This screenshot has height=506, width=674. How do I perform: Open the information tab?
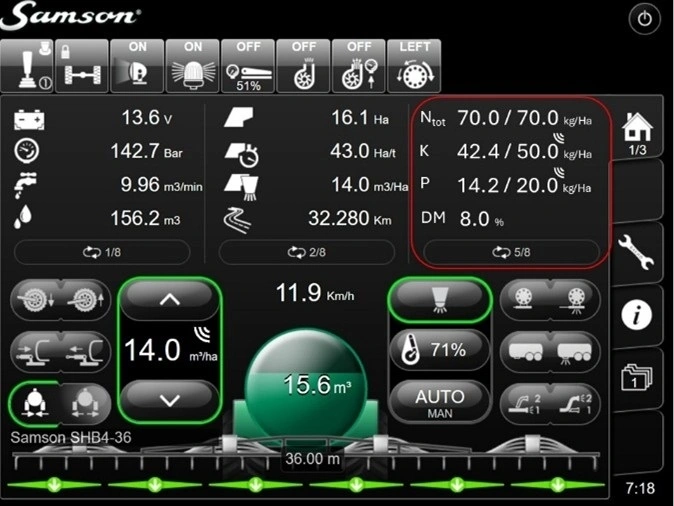click(637, 314)
